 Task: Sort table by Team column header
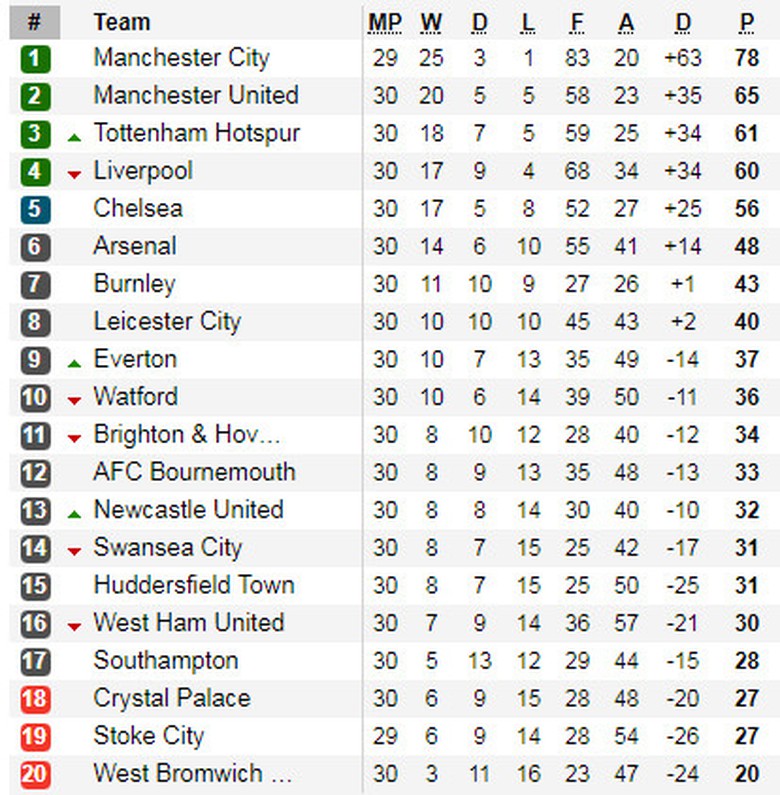[121, 22]
